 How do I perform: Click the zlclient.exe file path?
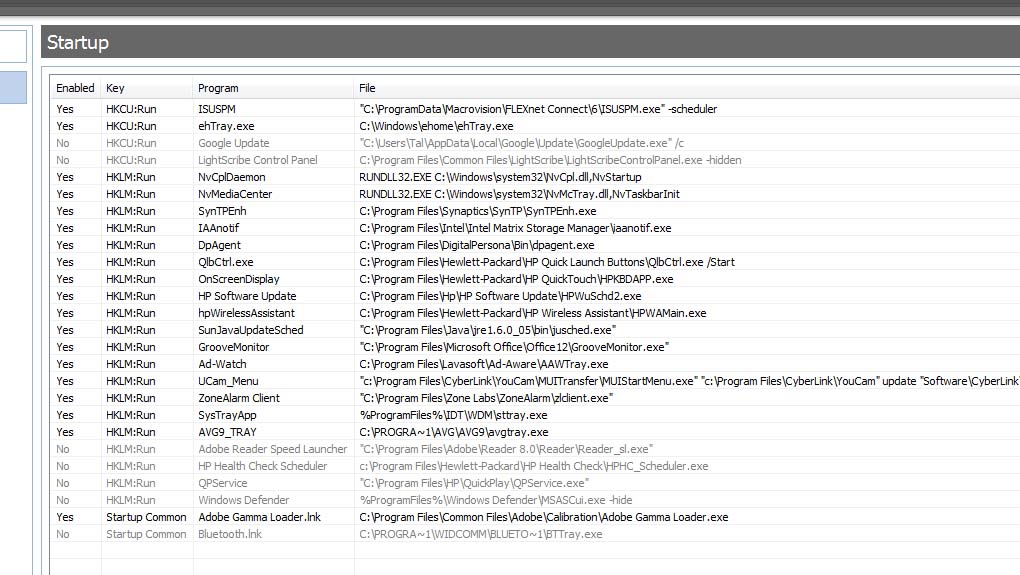point(486,398)
